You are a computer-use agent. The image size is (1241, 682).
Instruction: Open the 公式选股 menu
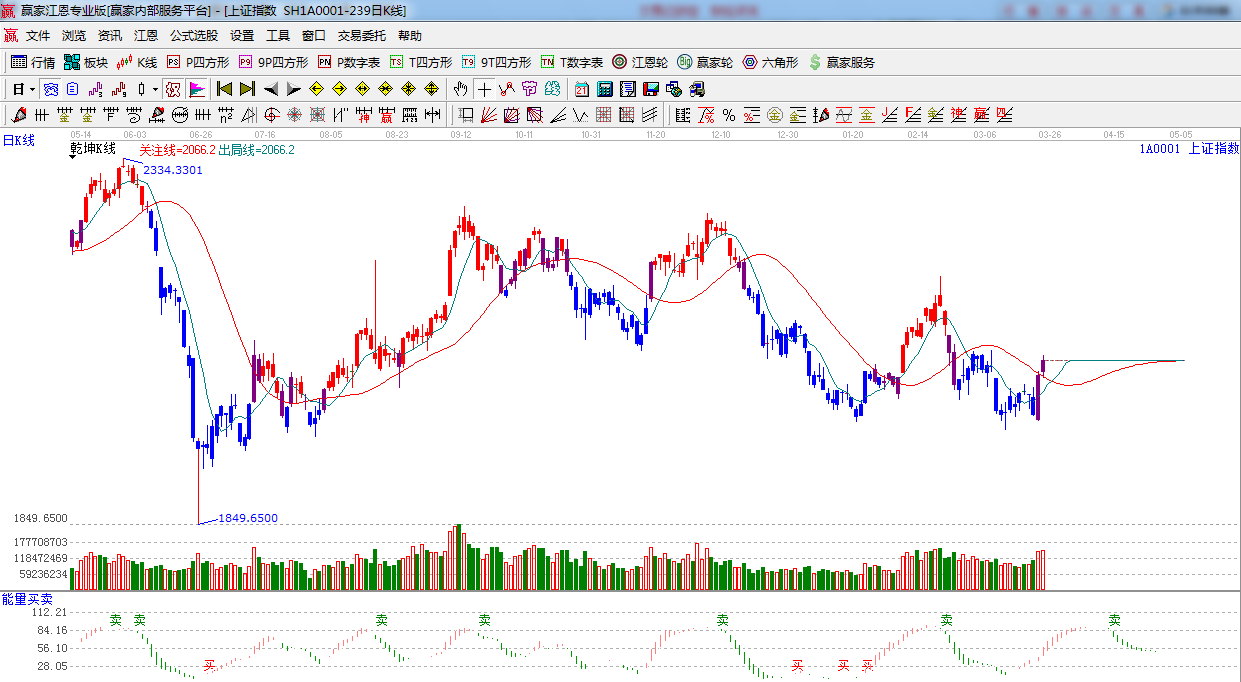pos(193,35)
